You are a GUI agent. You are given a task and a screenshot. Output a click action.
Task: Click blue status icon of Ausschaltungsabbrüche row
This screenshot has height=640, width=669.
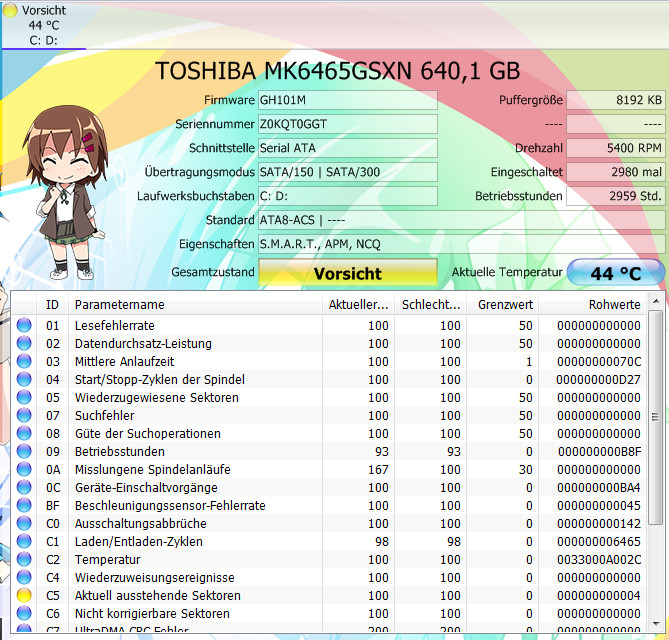[24, 523]
